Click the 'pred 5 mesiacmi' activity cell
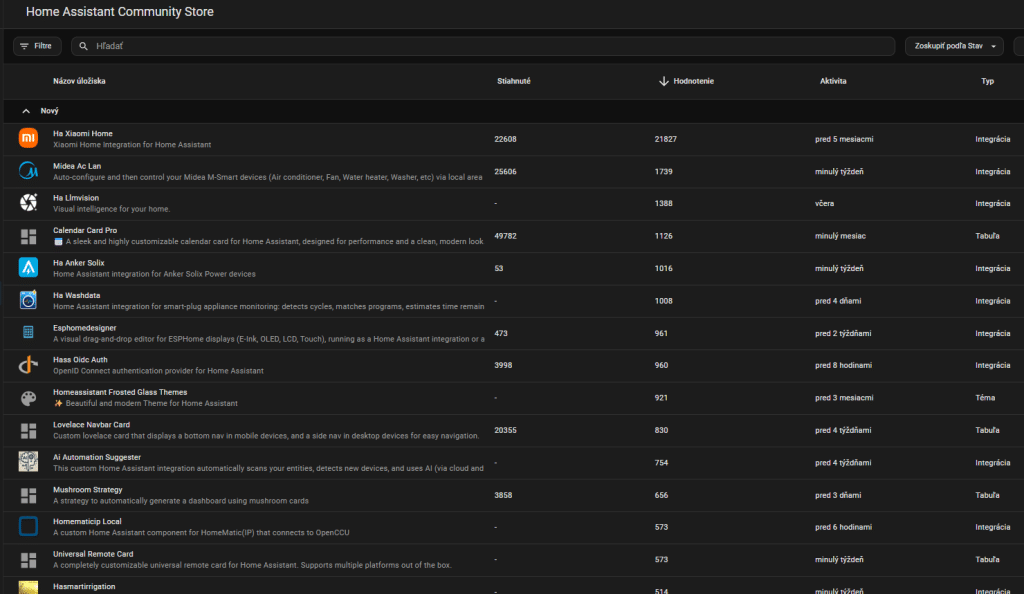Screen dimensions: 1024x594 tap(844, 139)
